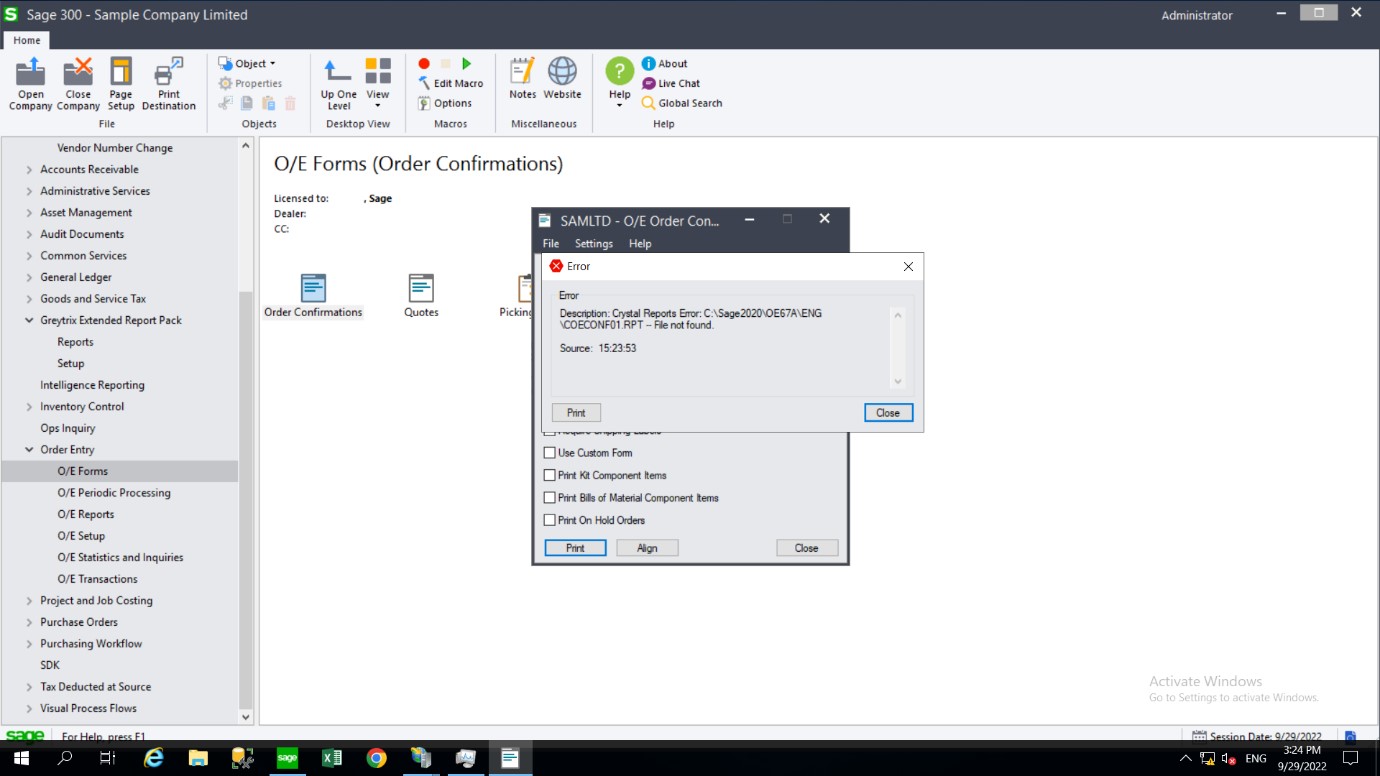Open macro Options
1380x776 pixels.
click(445, 103)
